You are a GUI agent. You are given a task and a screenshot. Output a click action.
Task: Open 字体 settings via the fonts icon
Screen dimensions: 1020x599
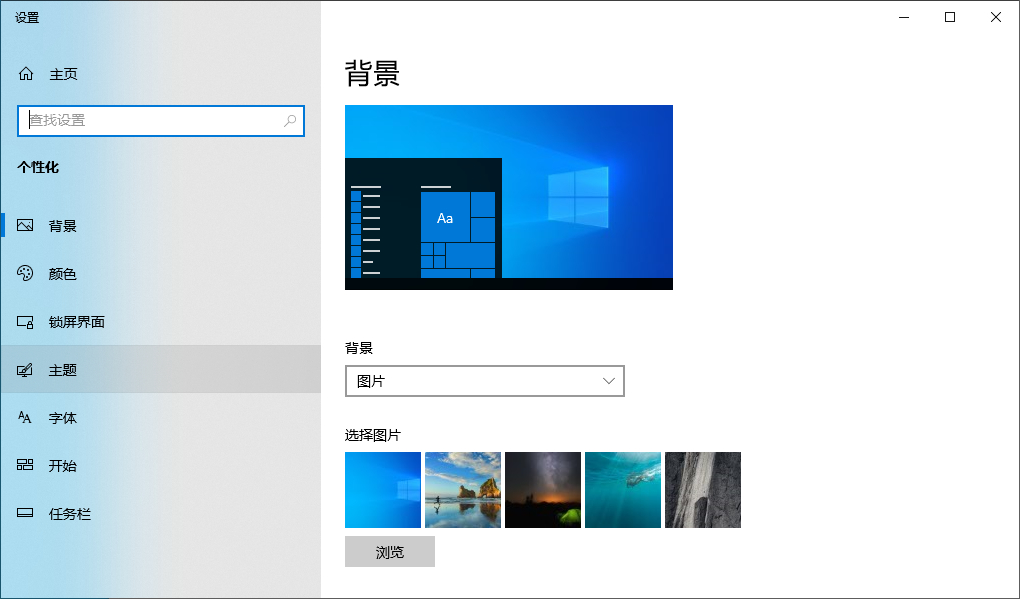tap(24, 418)
